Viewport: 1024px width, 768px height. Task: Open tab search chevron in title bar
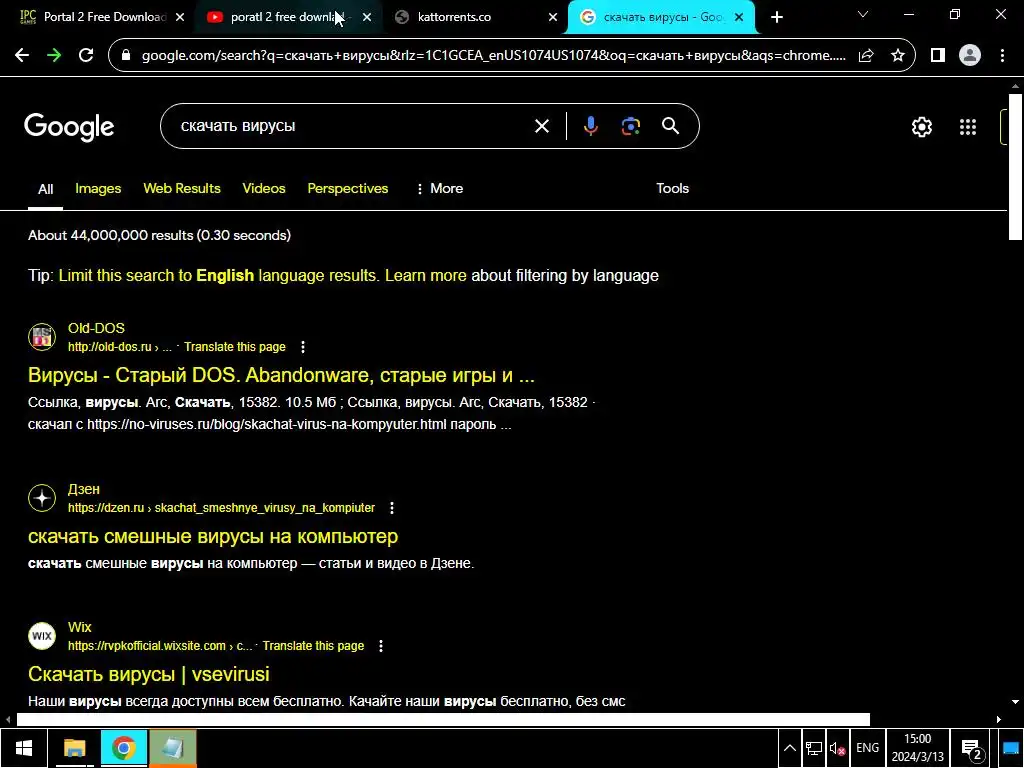point(863,14)
